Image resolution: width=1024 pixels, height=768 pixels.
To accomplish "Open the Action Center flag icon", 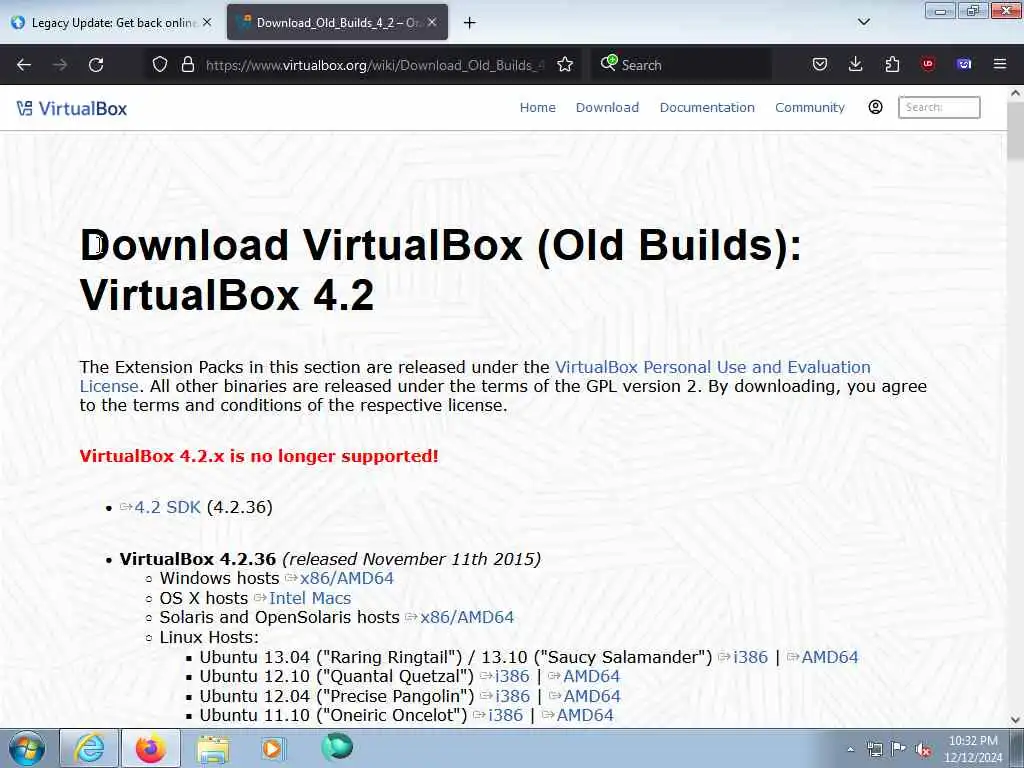I will (x=899, y=749).
